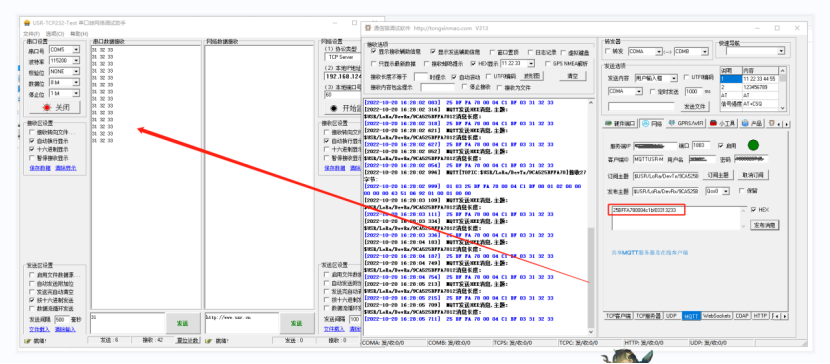Open the 硬件端口 hardware port tab
The height and width of the screenshot is (364, 830).
620,123
